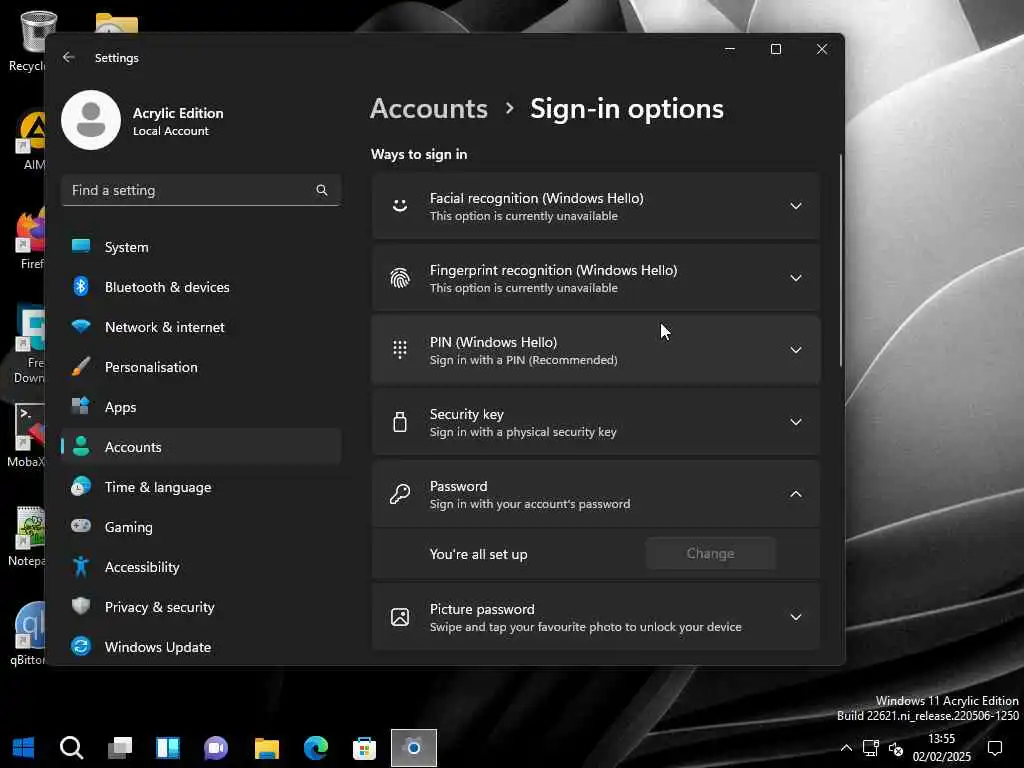Open Privacy & security
This screenshot has height=768, width=1024.
point(201,607)
